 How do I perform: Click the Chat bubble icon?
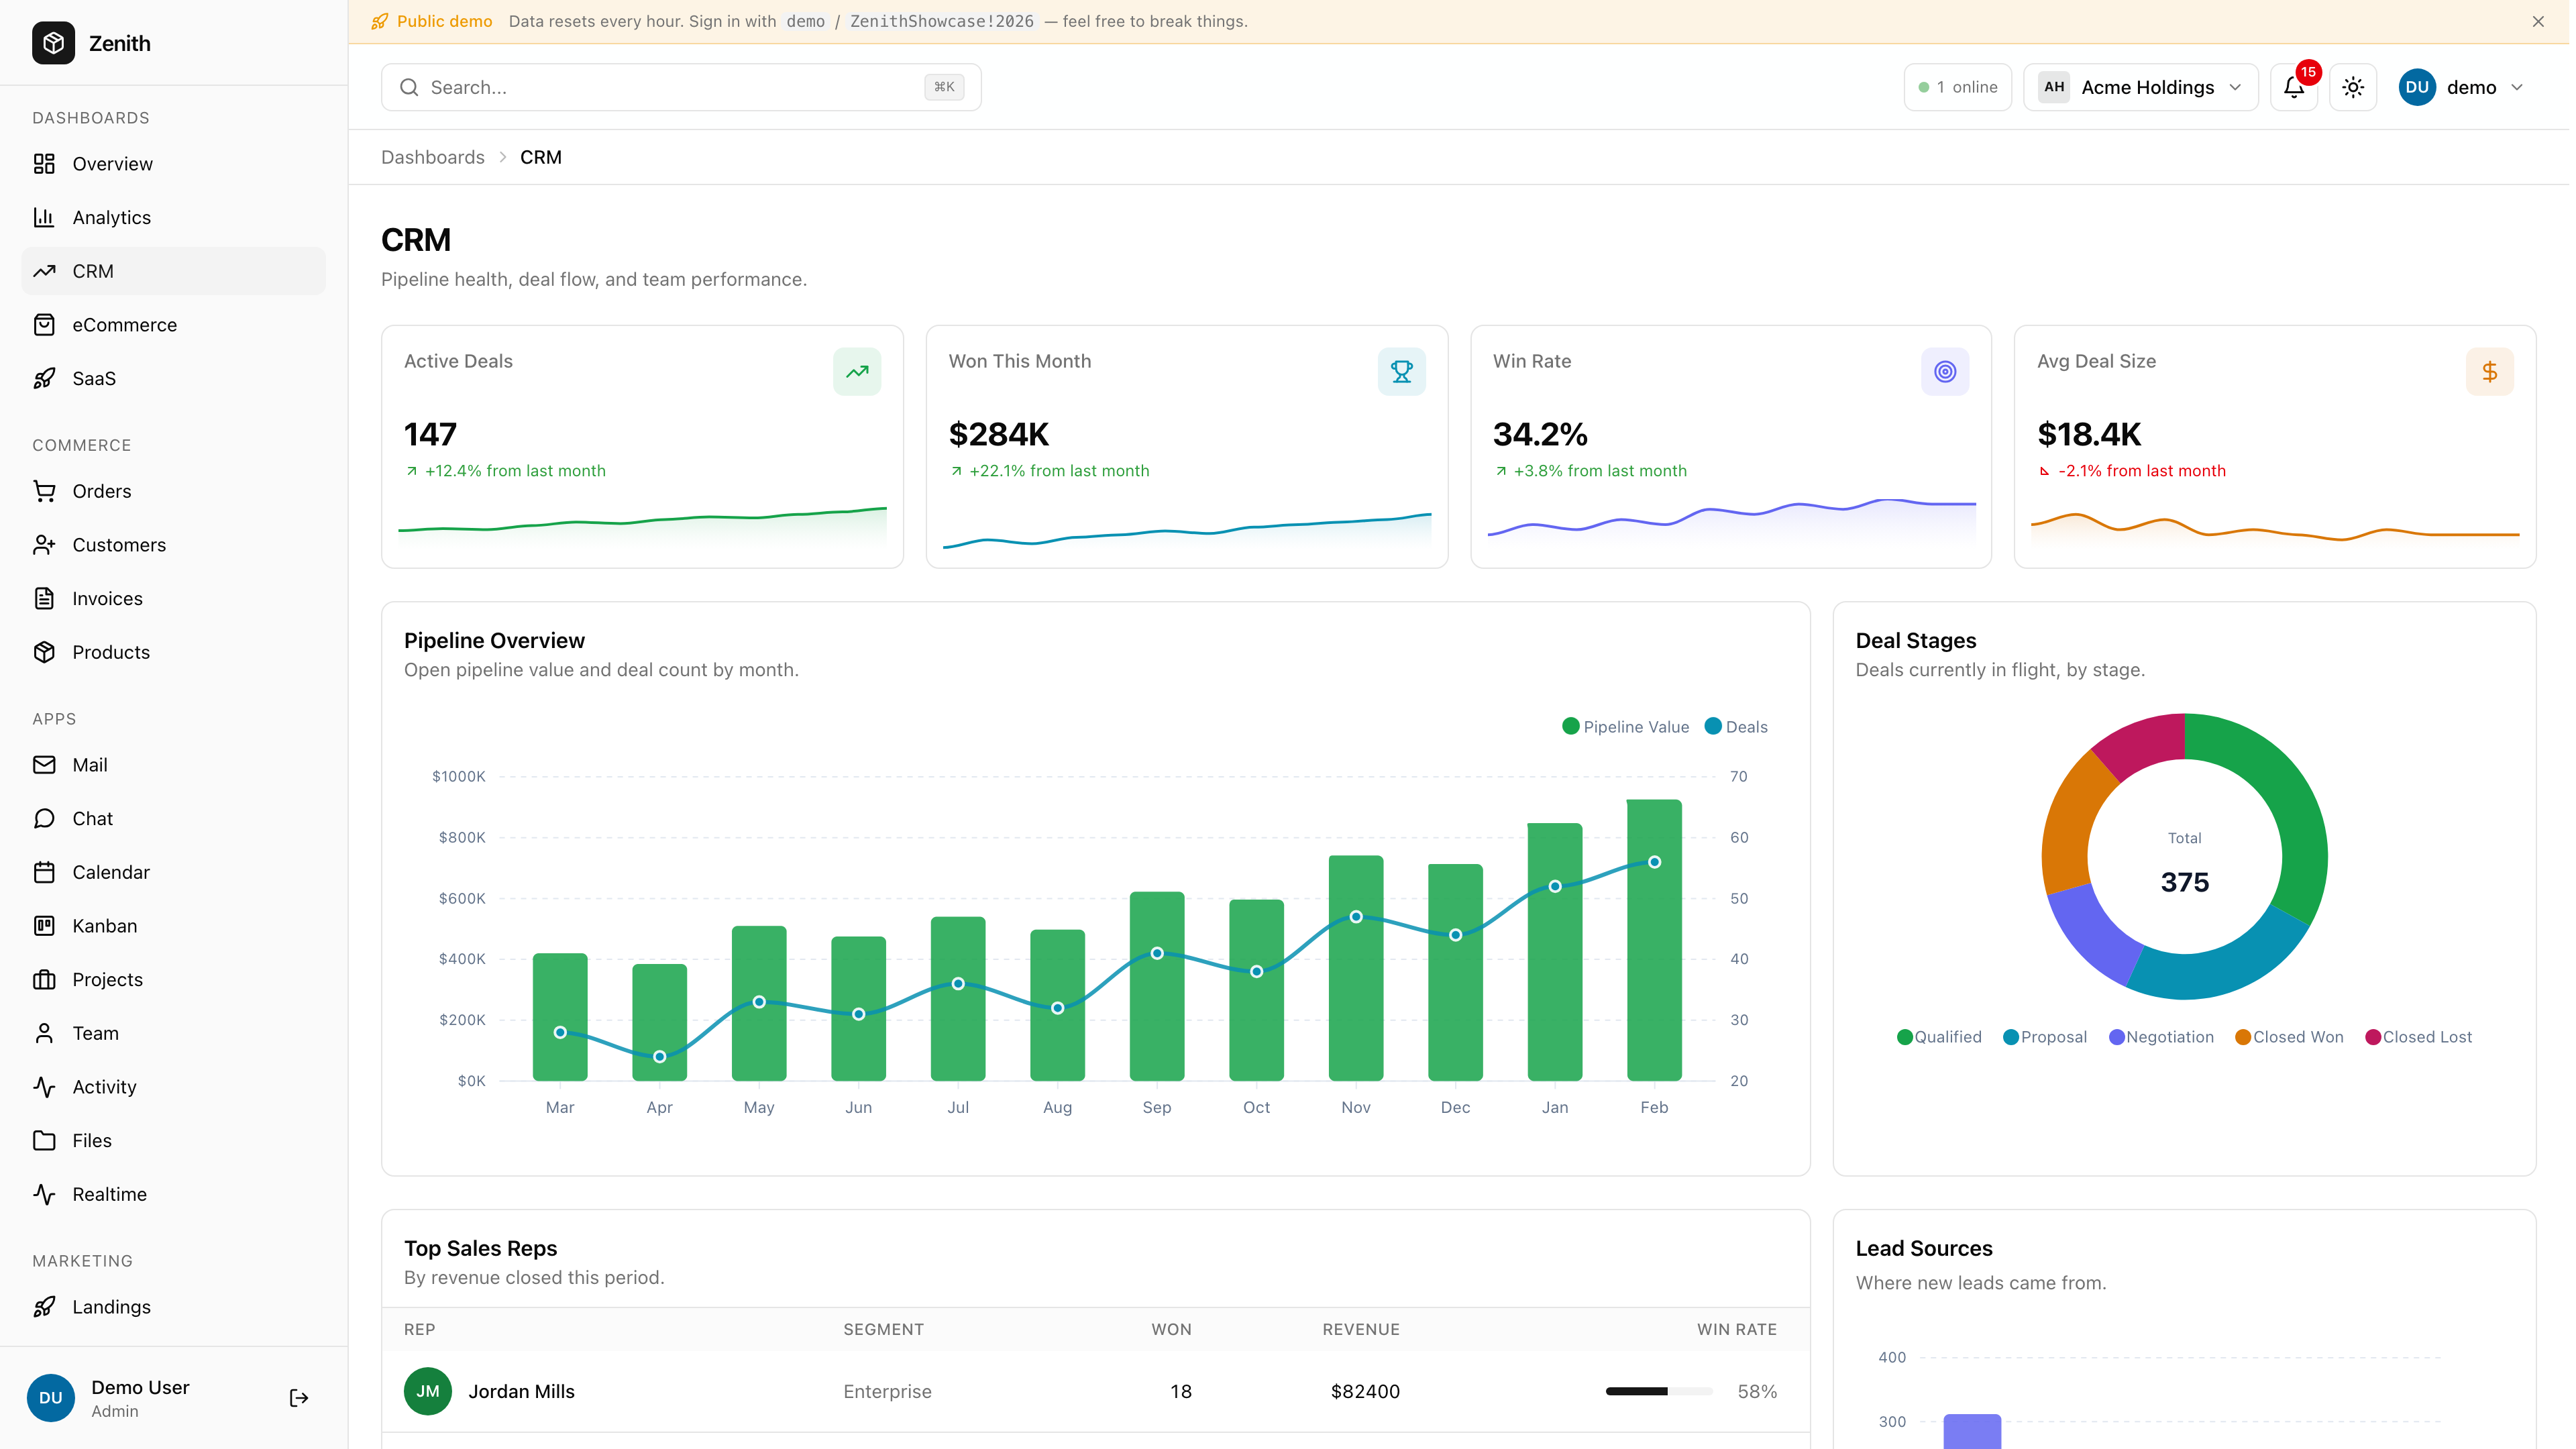[x=44, y=819]
